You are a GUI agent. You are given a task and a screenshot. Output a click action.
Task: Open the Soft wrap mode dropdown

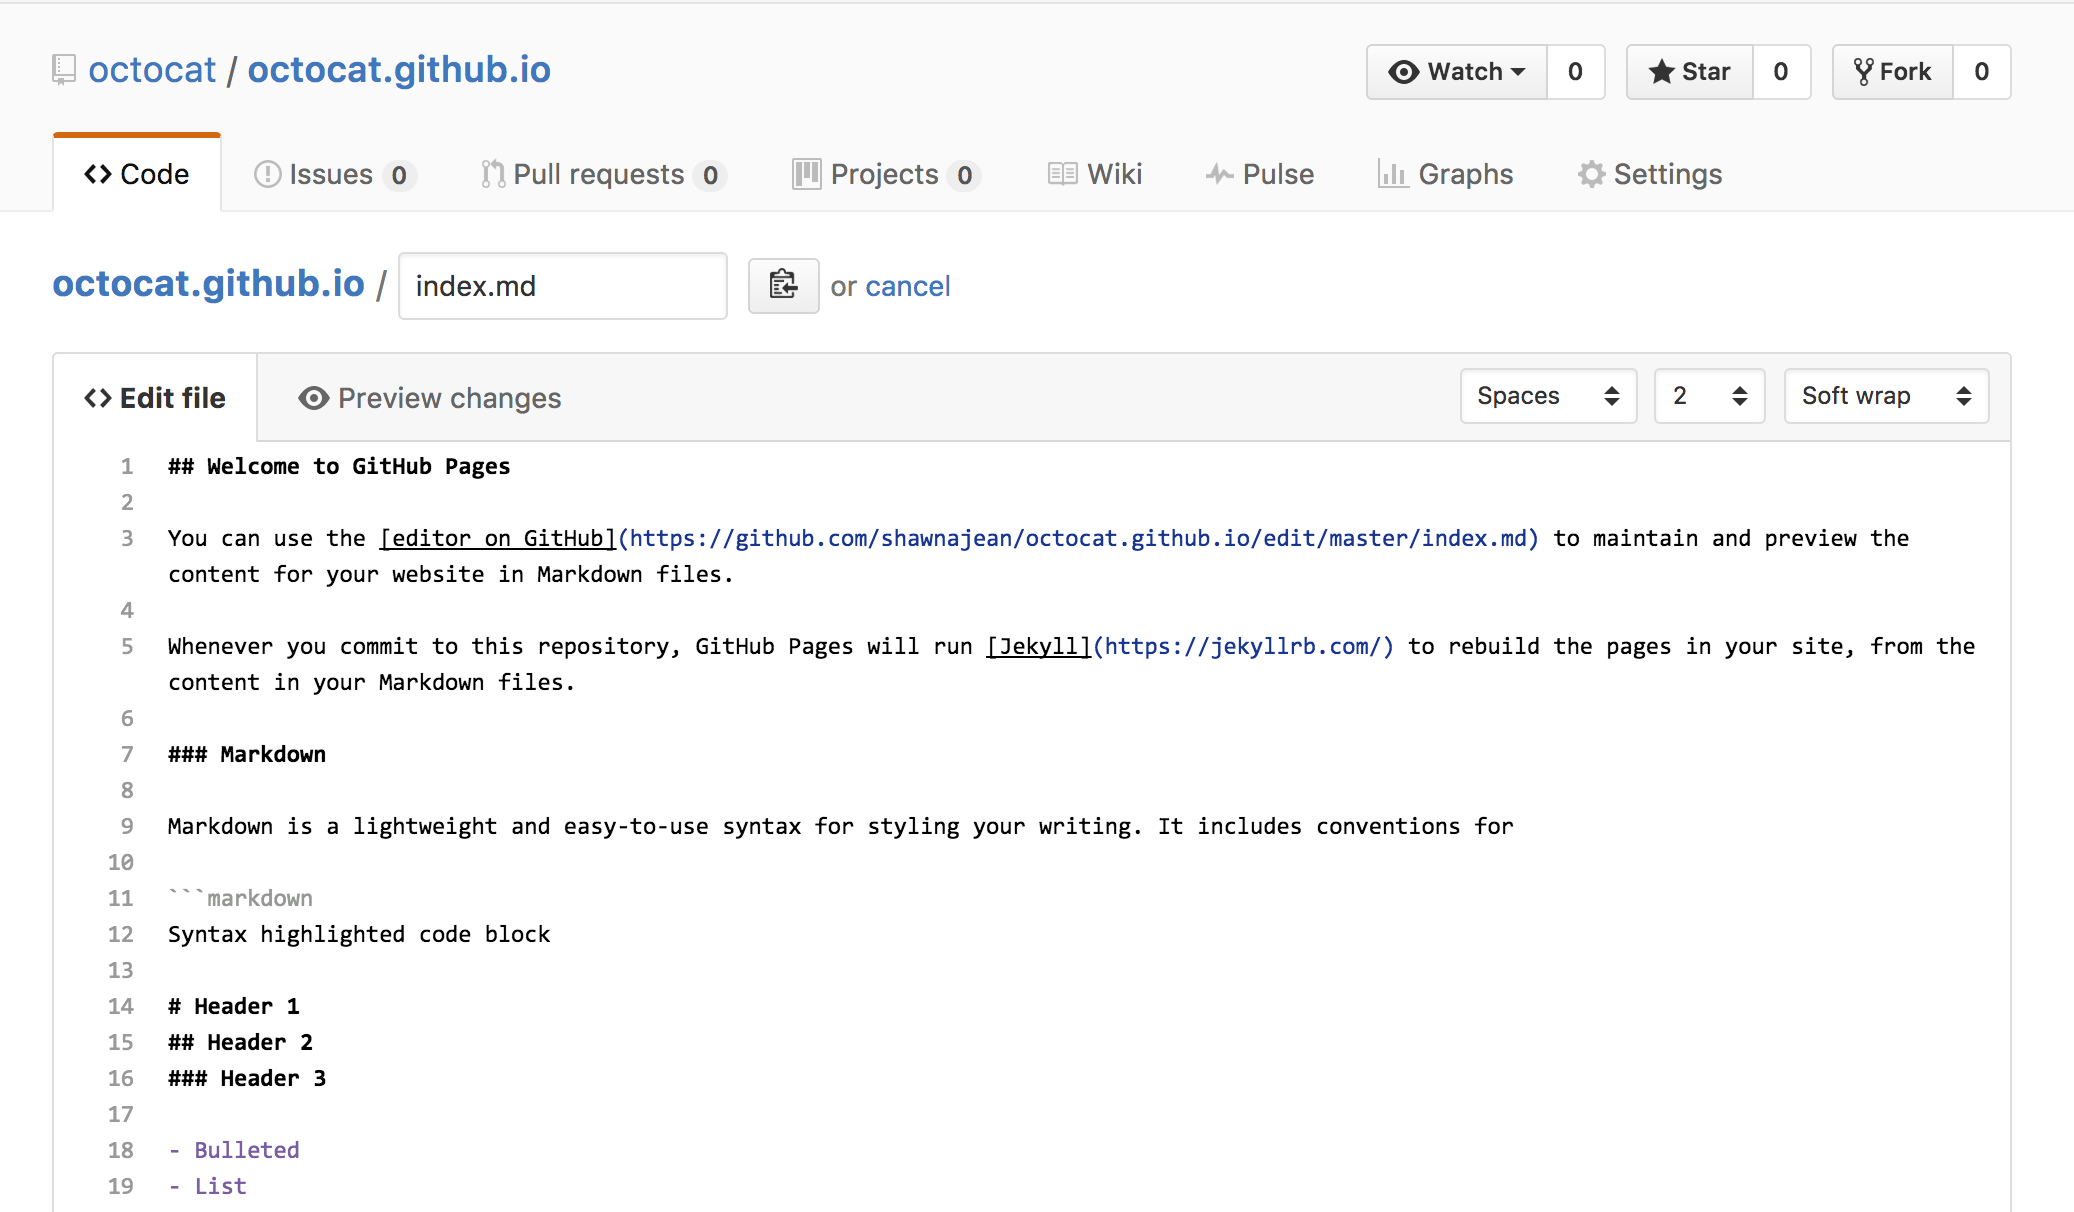click(x=1886, y=396)
